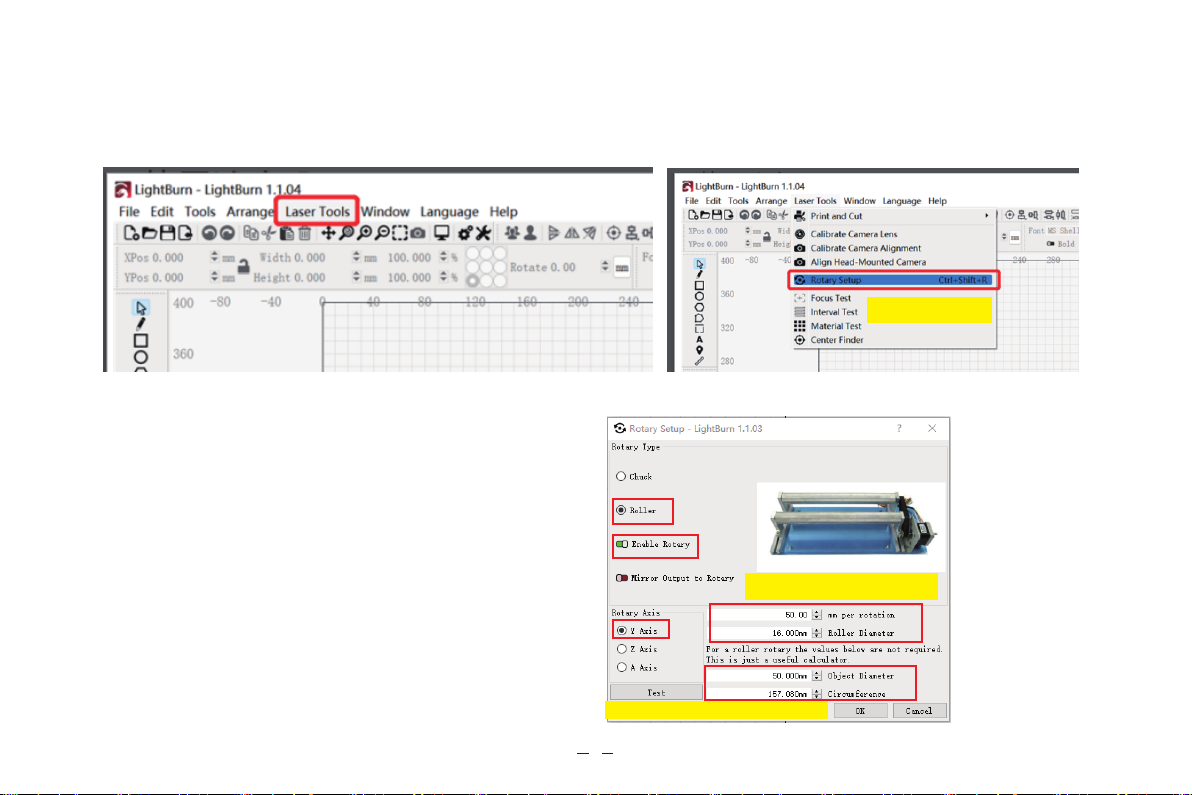The image size is (1192, 795).
Task: Select Z Axis as rotary axis
Action: pyautogui.click(x=638, y=649)
